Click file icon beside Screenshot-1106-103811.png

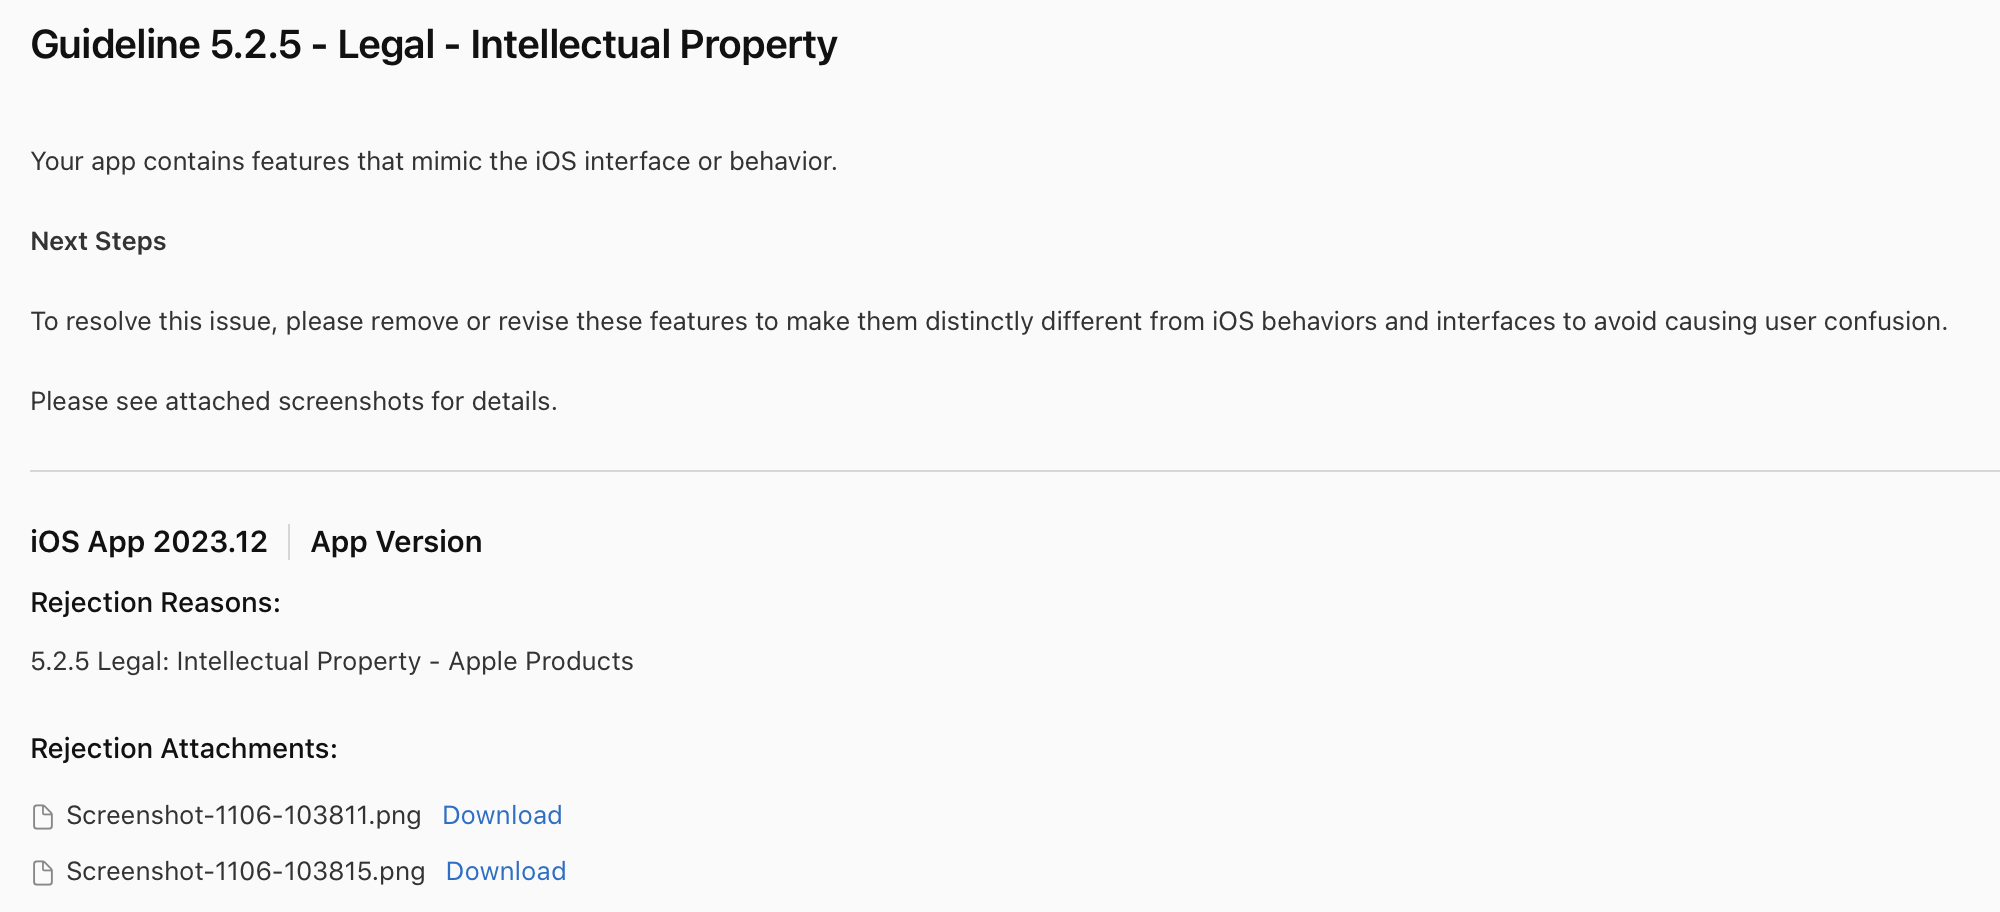click(43, 817)
